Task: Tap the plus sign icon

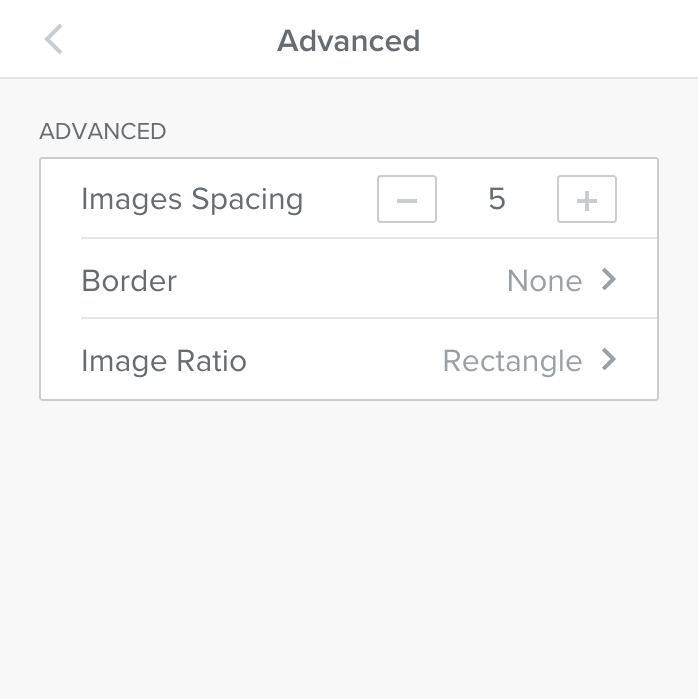Action: 587,200
